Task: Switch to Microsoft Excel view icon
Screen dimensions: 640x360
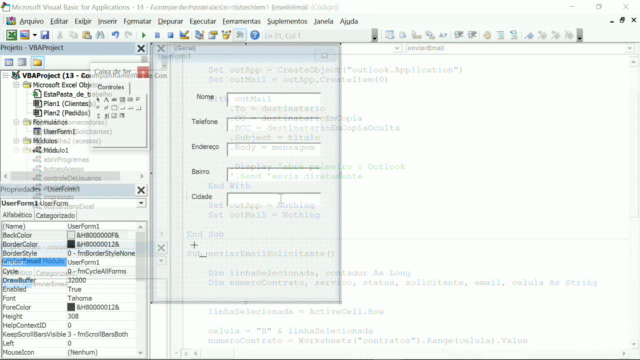Action: pos(11,35)
